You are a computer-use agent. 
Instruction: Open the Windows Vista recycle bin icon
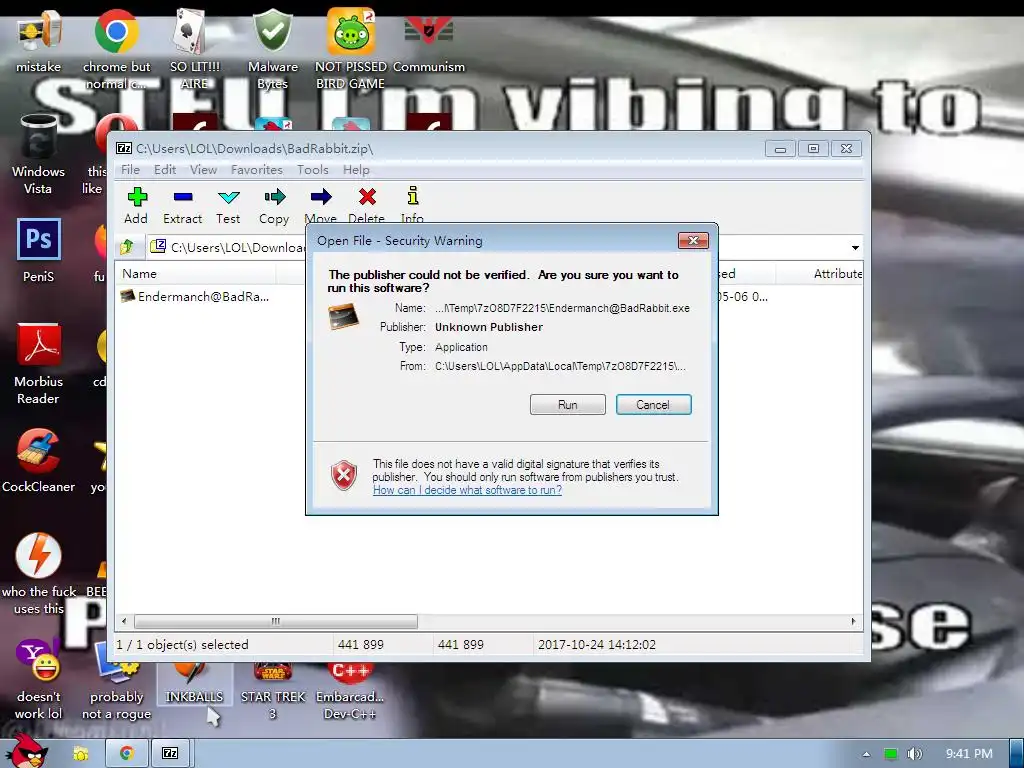pyautogui.click(x=39, y=154)
